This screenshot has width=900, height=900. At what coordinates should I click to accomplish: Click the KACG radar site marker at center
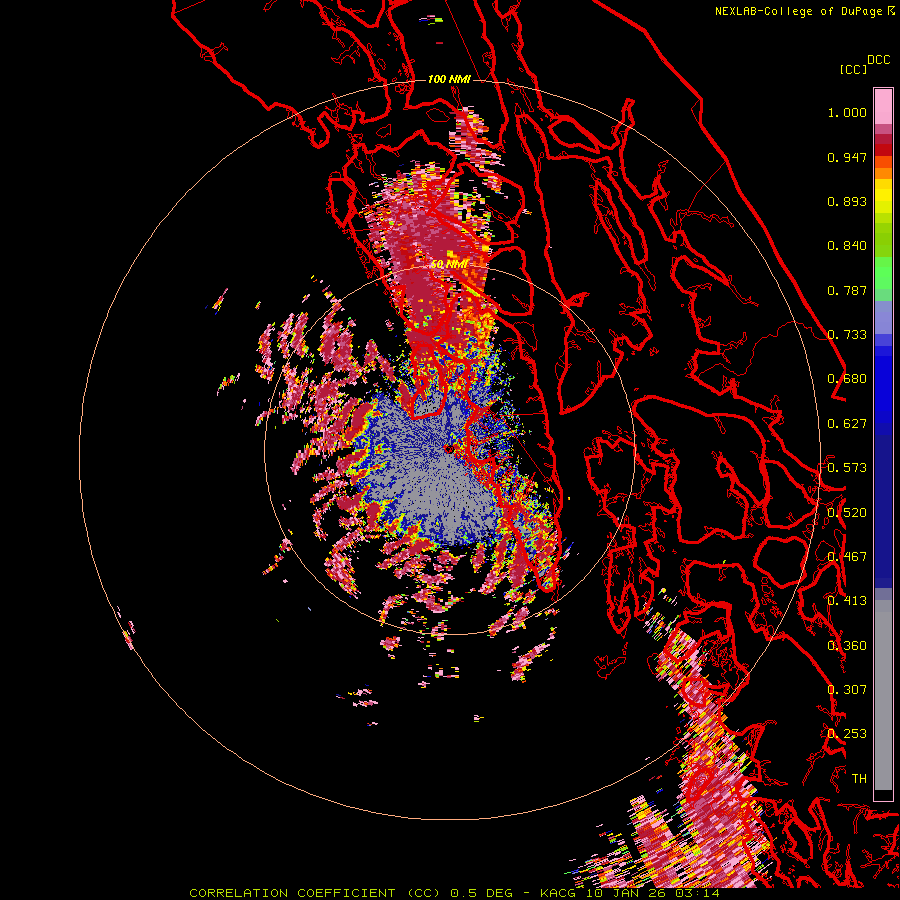[x=449, y=449]
